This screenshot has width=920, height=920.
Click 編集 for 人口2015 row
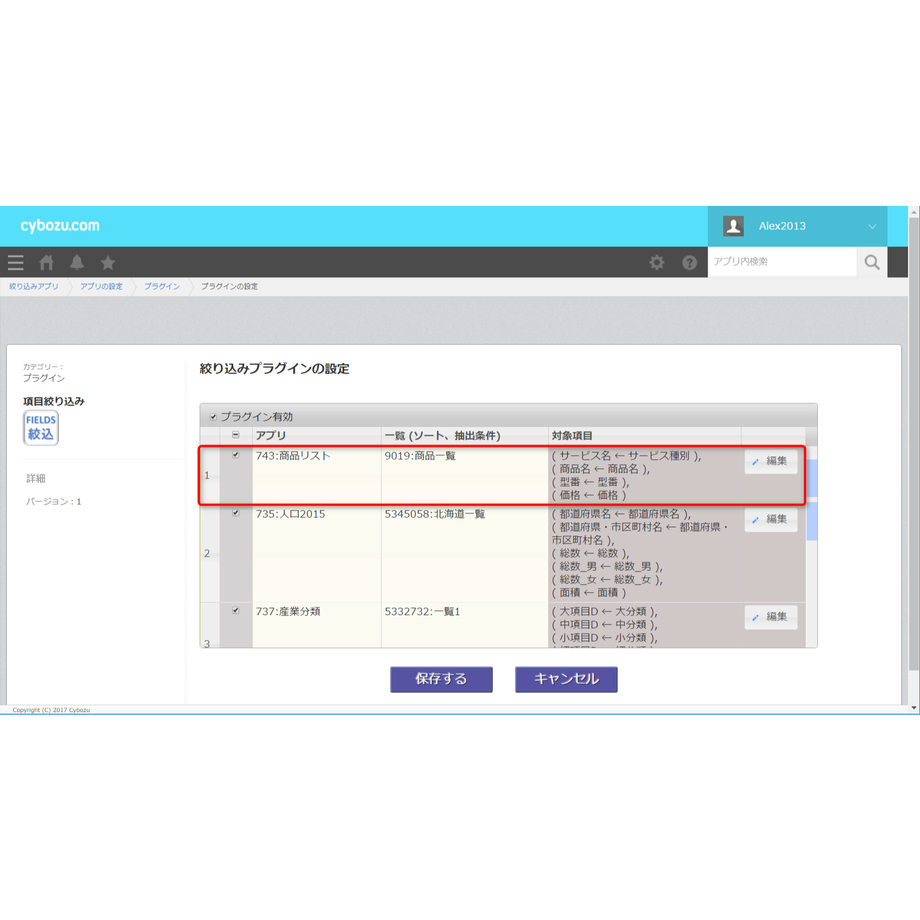click(x=771, y=519)
